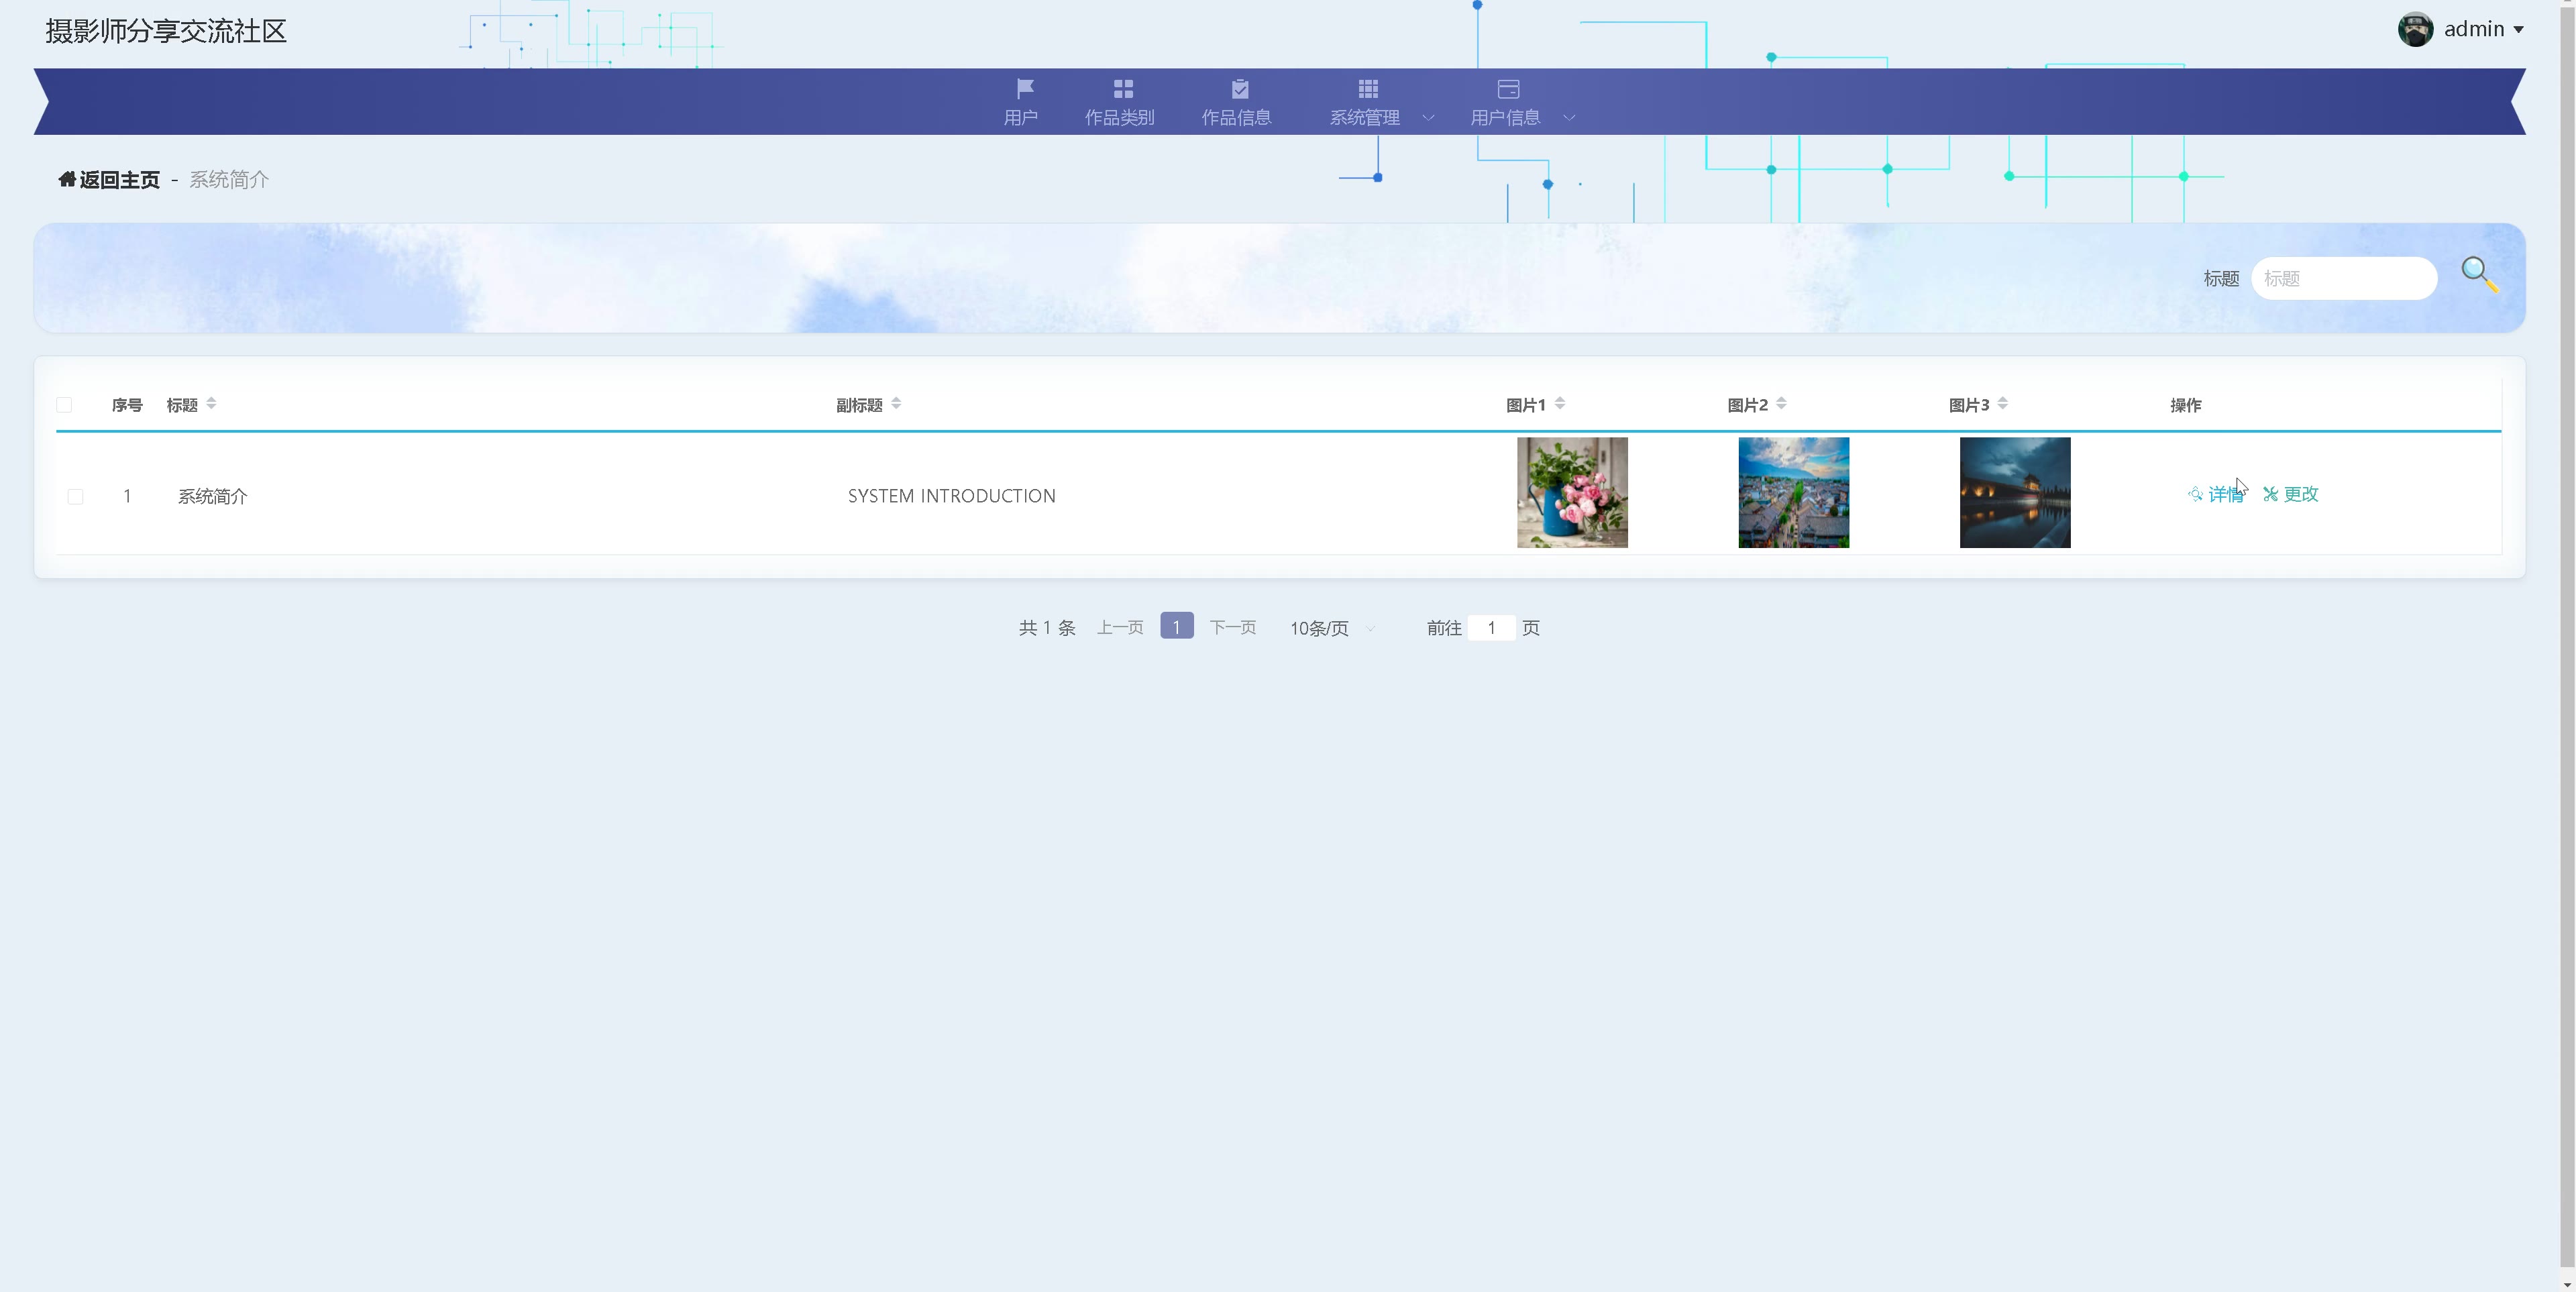
Task: Tick the checkbox for row 1
Action: click(x=75, y=496)
